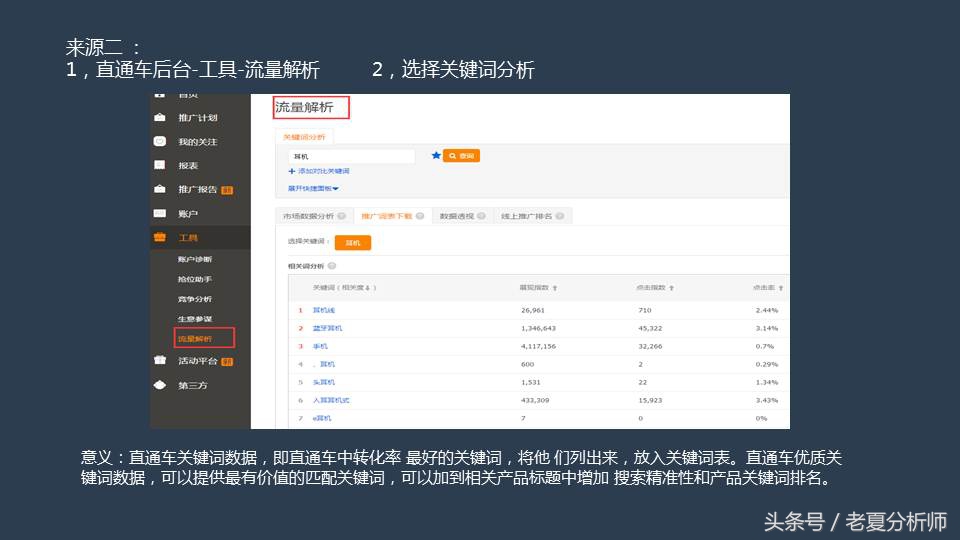Click the help icon next to 线上推广排名
This screenshot has width=960, height=540.
pyautogui.click(x=560, y=216)
